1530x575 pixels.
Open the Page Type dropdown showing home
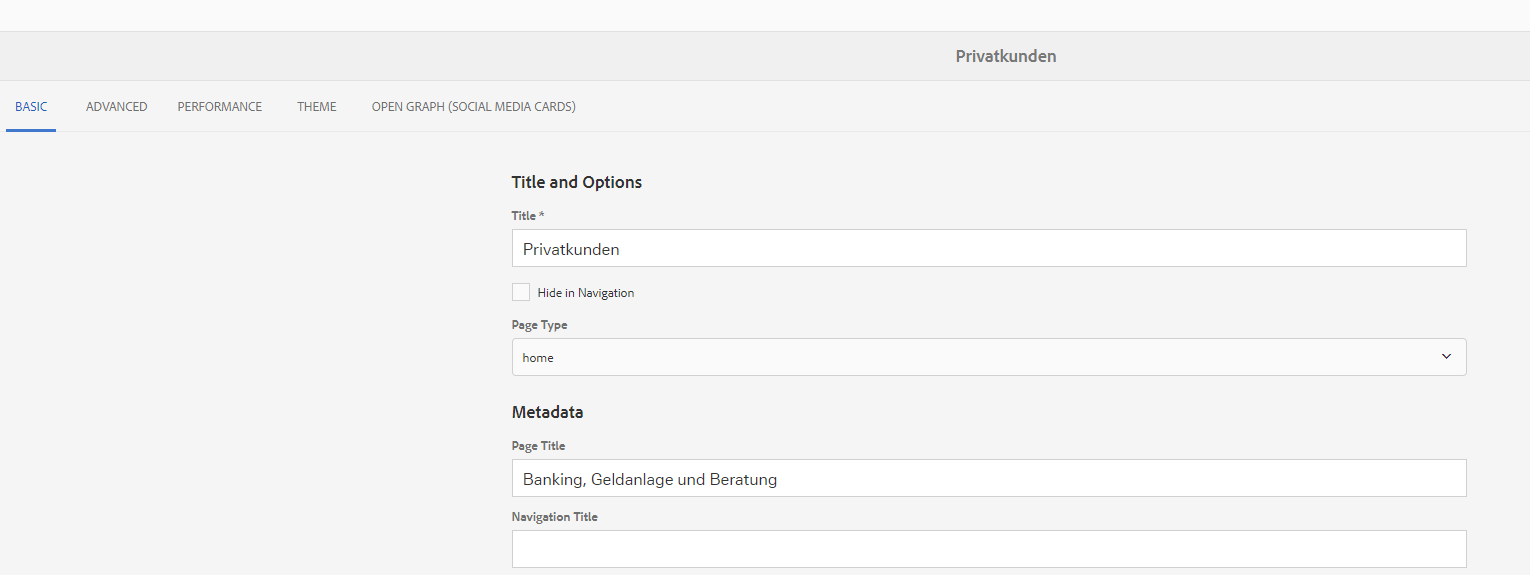988,357
